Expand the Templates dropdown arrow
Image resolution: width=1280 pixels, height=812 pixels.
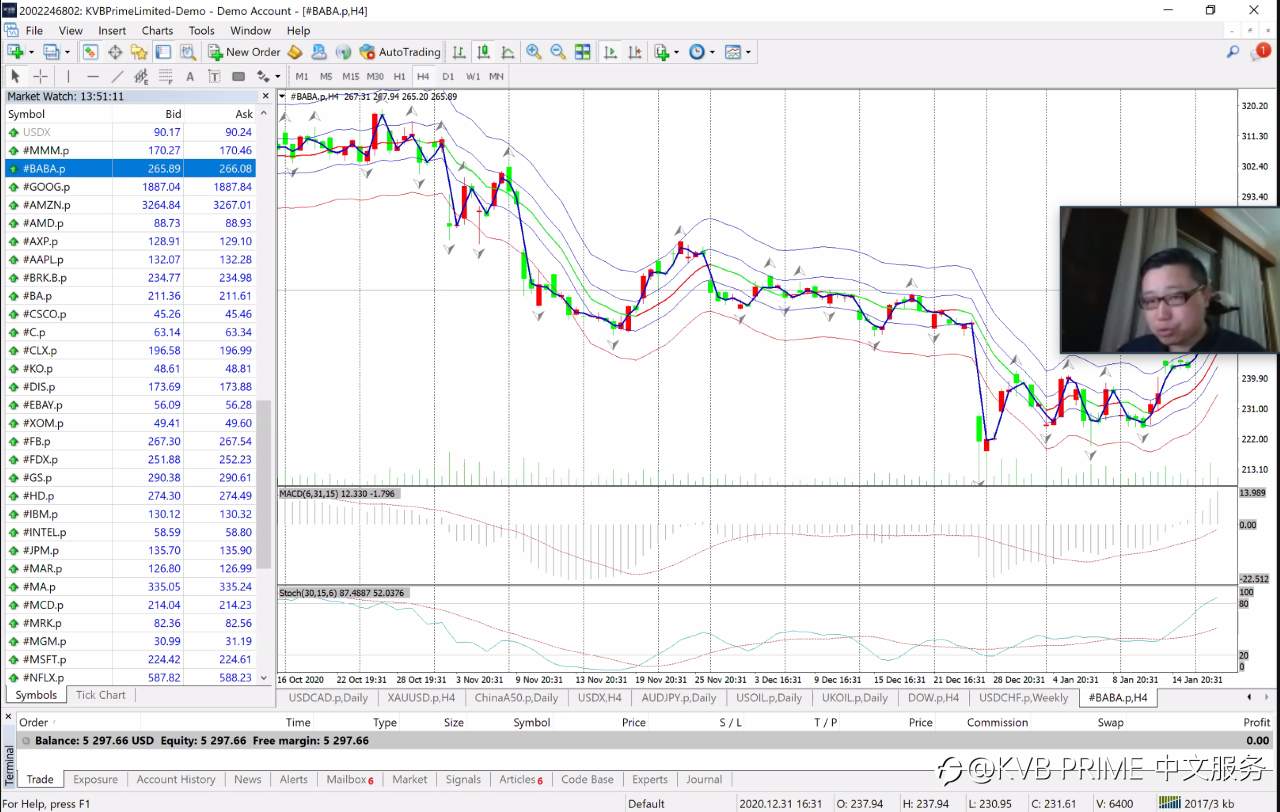(748, 51)
